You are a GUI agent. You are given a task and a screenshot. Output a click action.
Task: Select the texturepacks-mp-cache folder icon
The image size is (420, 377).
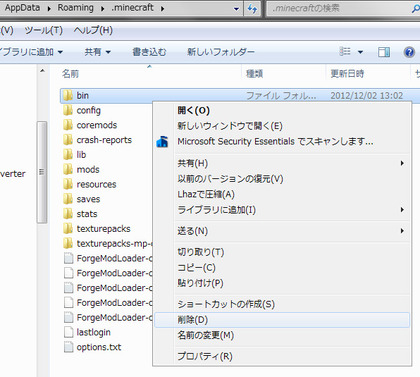(x=68, y=243)
